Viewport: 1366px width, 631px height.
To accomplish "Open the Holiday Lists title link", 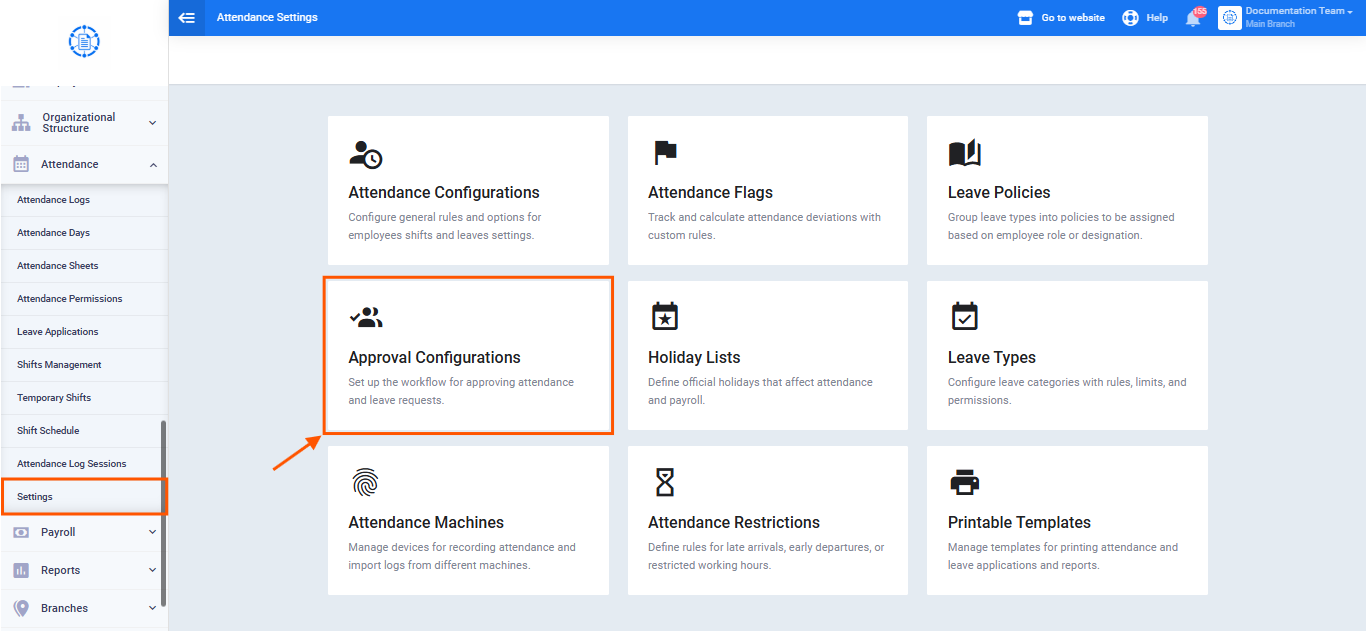I will tap(694, 357).
